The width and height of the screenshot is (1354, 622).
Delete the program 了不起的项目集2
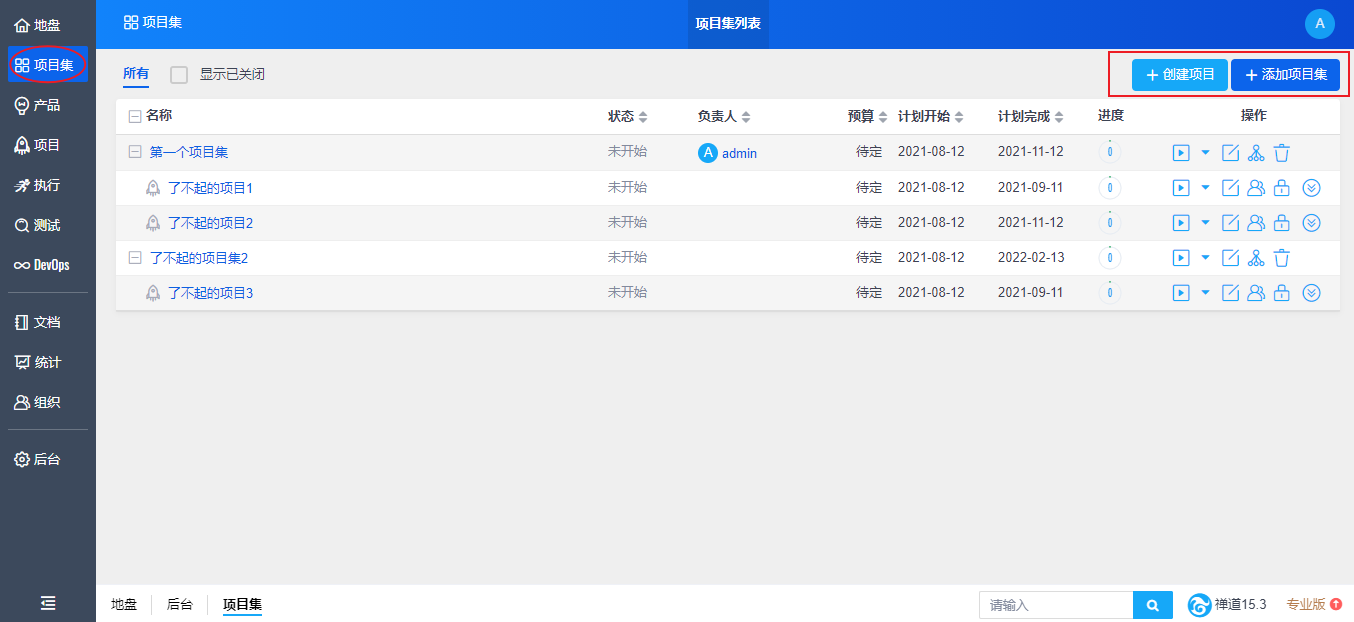pyautogui.click(x=1282, y=258)
